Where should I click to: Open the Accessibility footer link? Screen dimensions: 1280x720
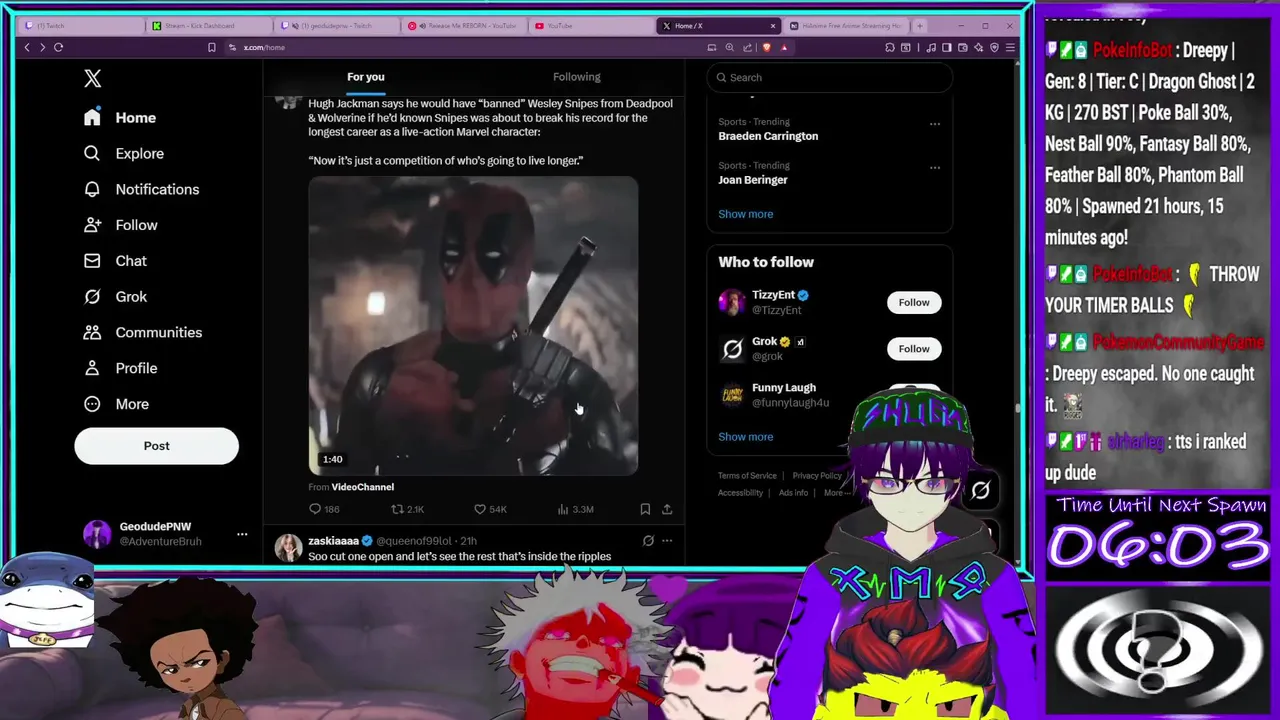click(x=740, y=493)
